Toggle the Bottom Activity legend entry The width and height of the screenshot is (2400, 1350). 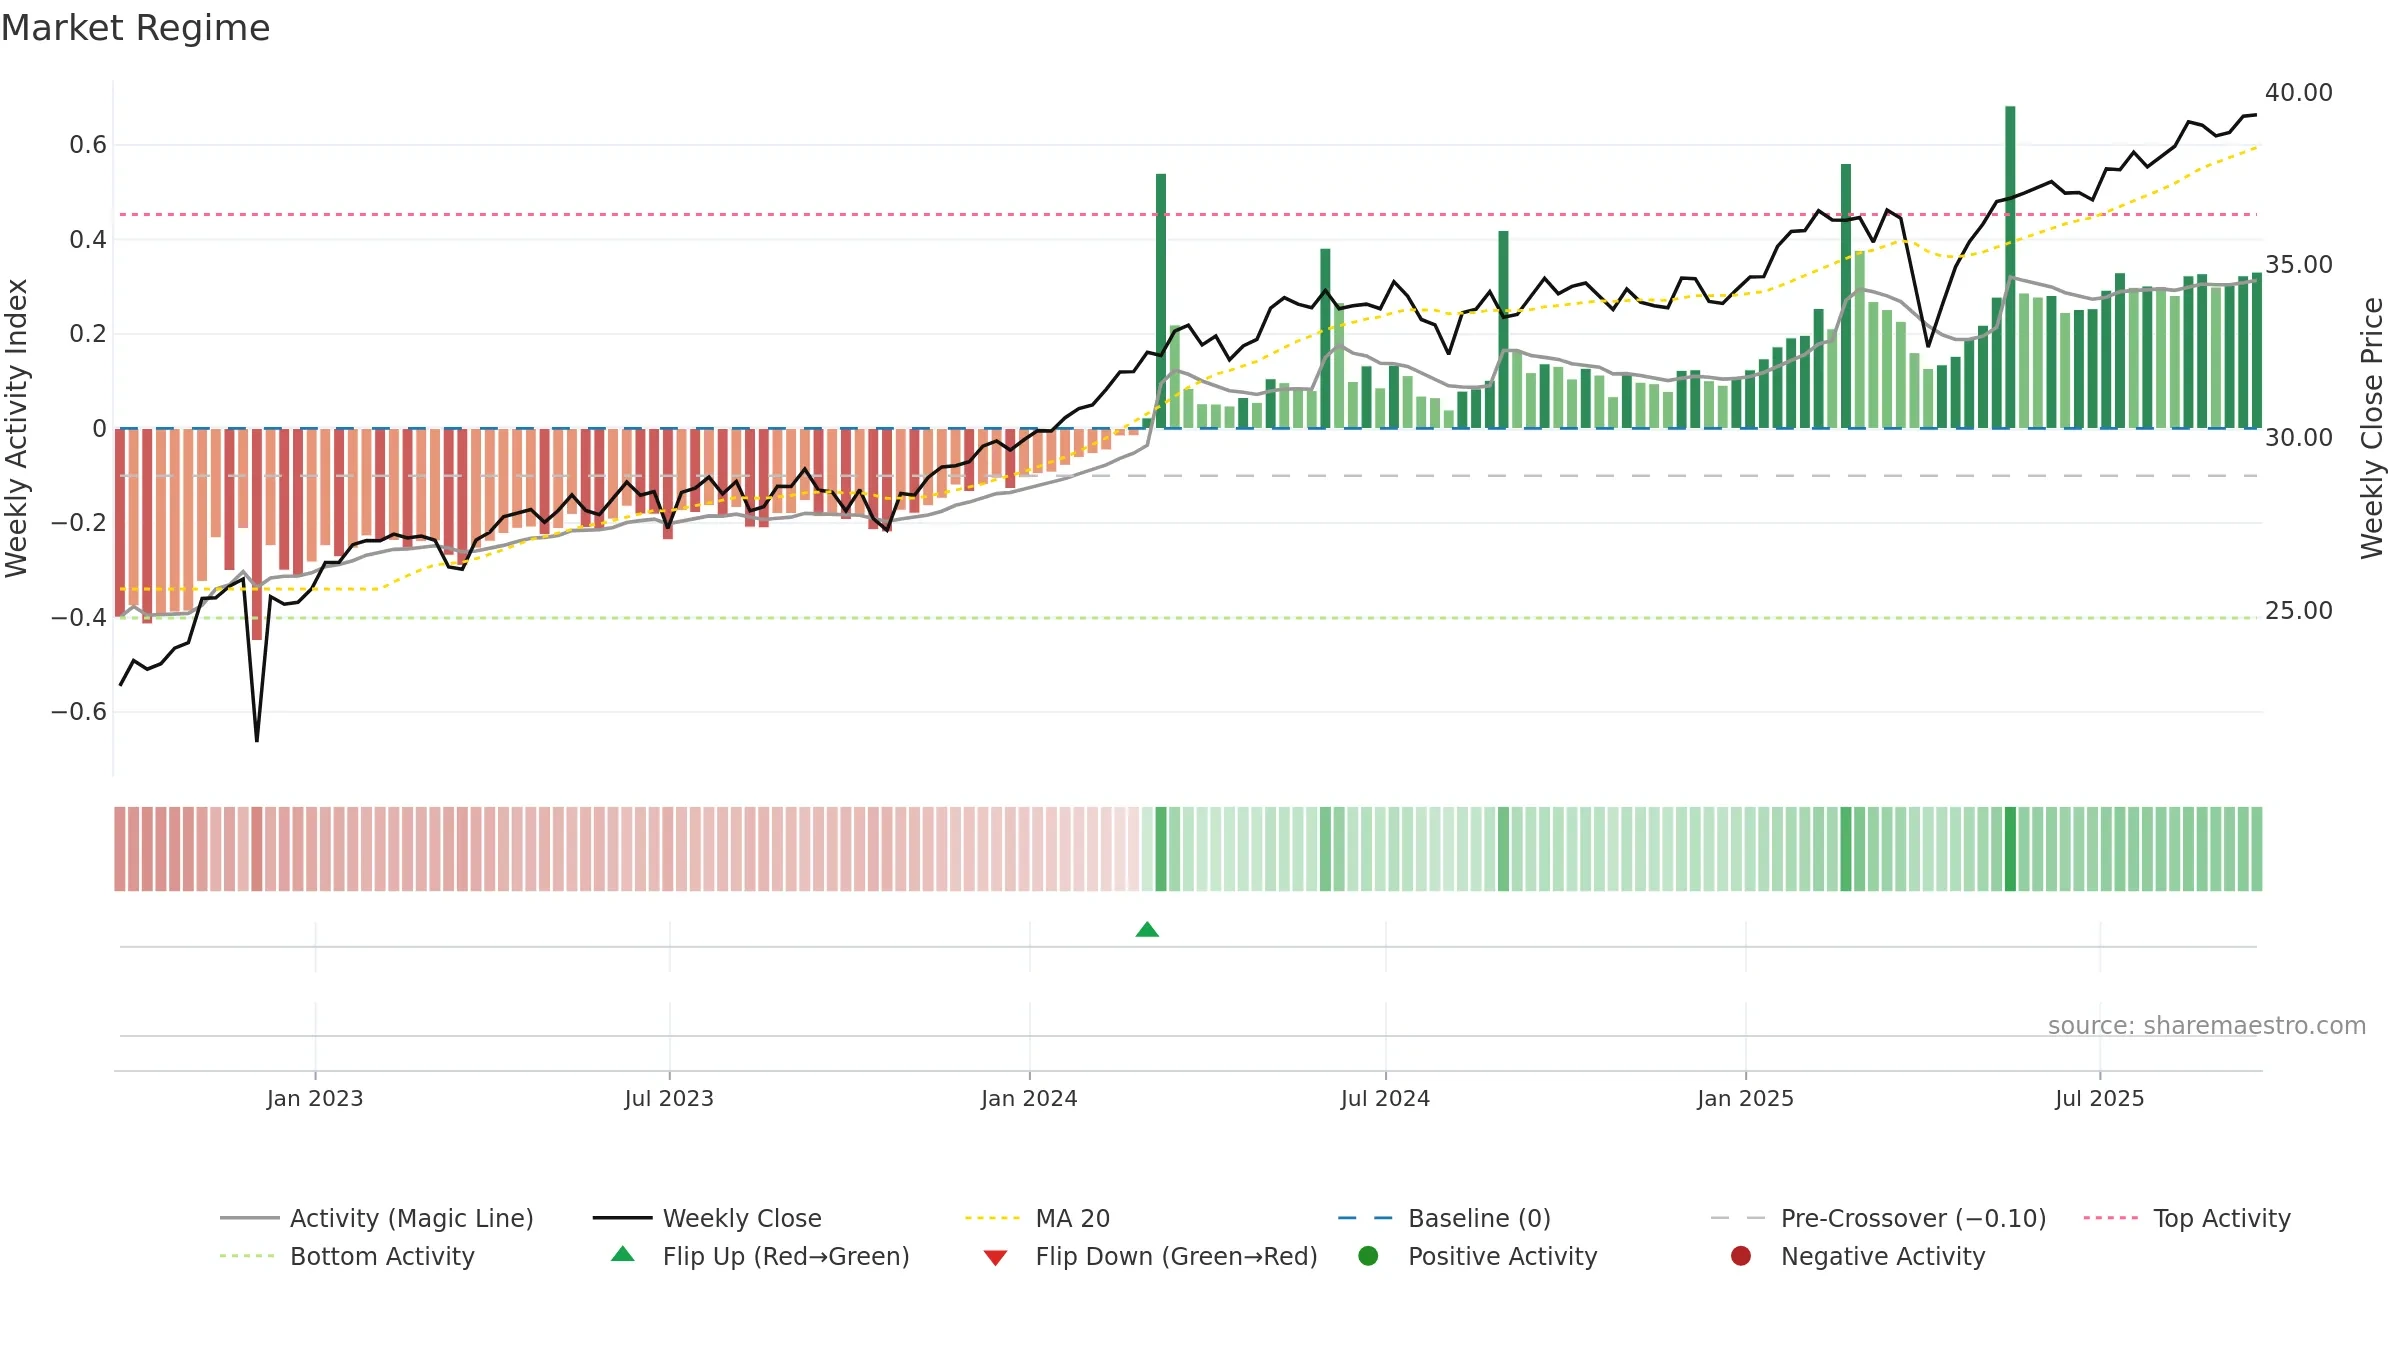[347, 1256]
